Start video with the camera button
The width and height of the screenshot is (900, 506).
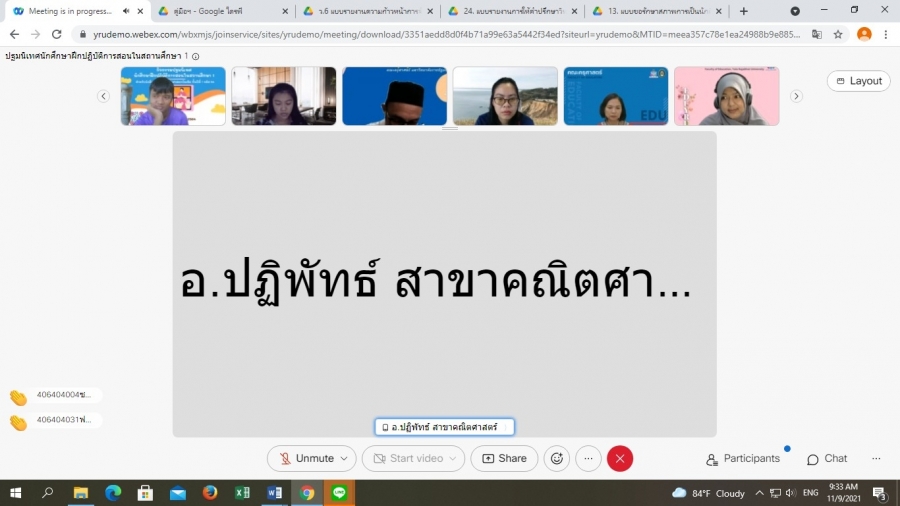point(407,459)
